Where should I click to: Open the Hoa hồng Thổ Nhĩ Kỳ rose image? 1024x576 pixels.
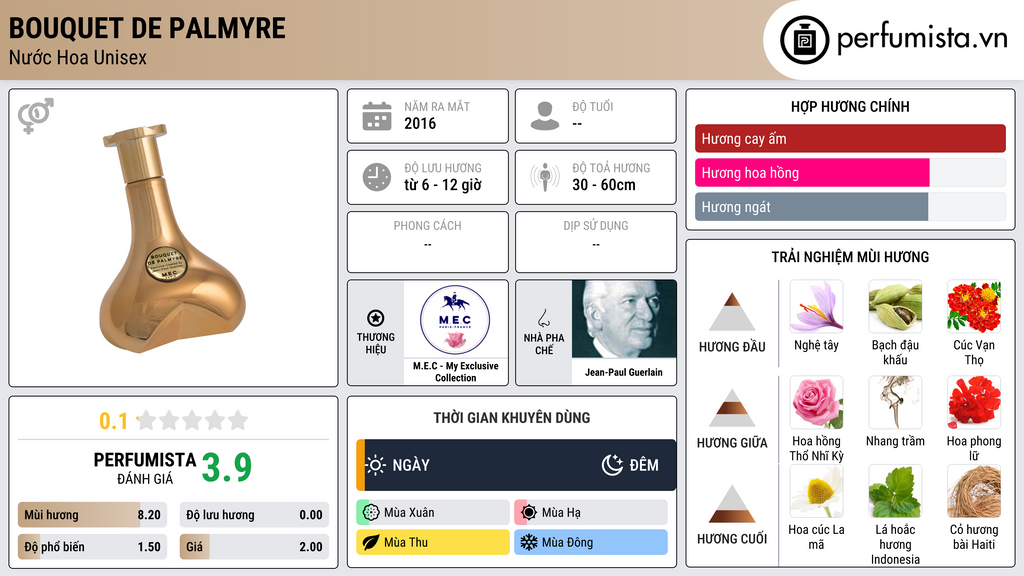pos(816,402)
